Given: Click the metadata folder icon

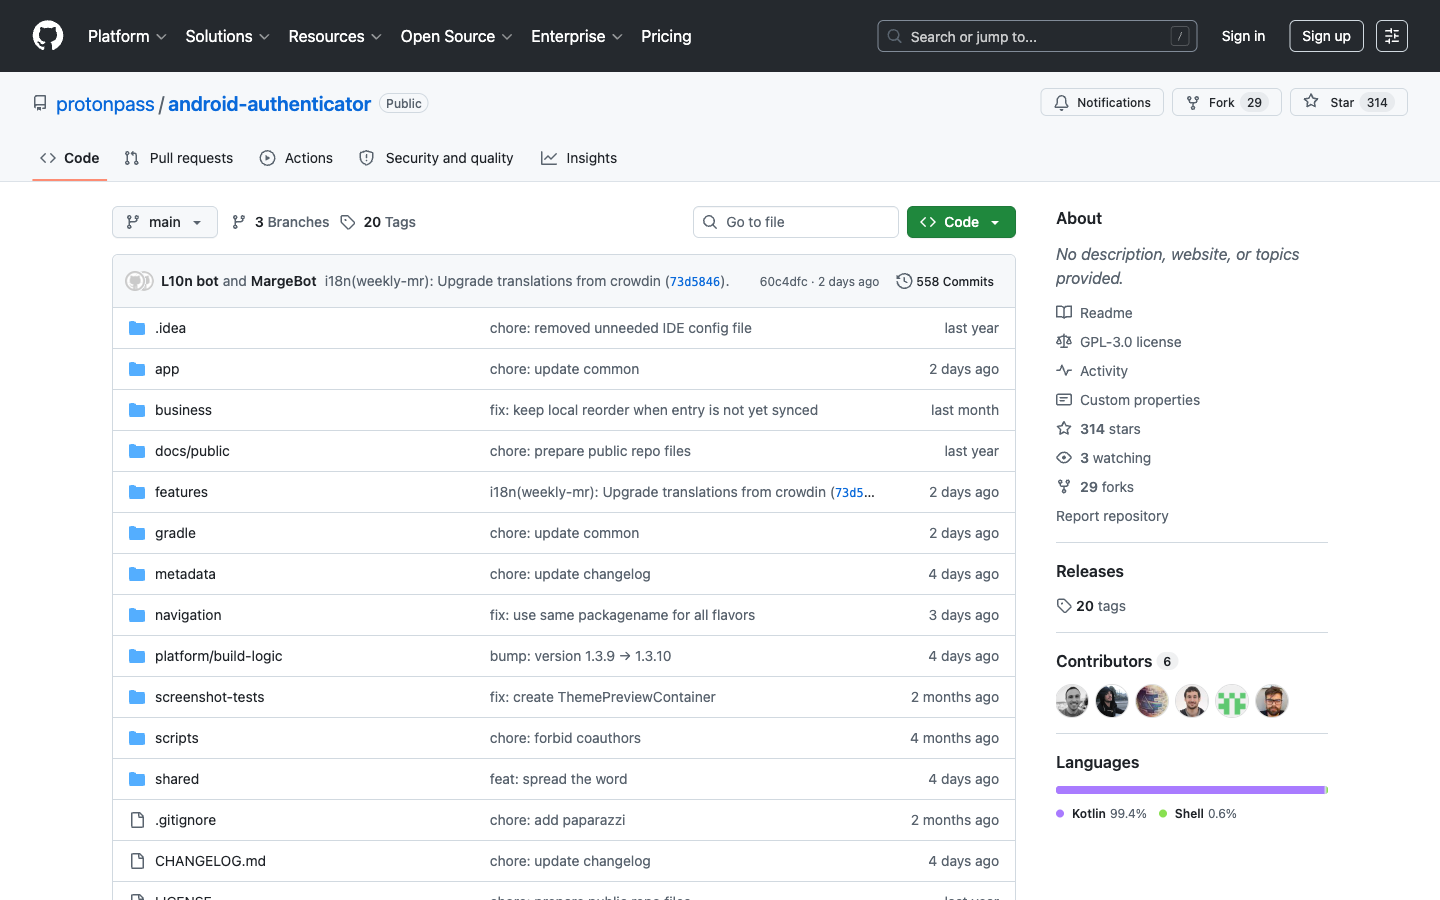Looking at the screenshot, I should point(137,574).
